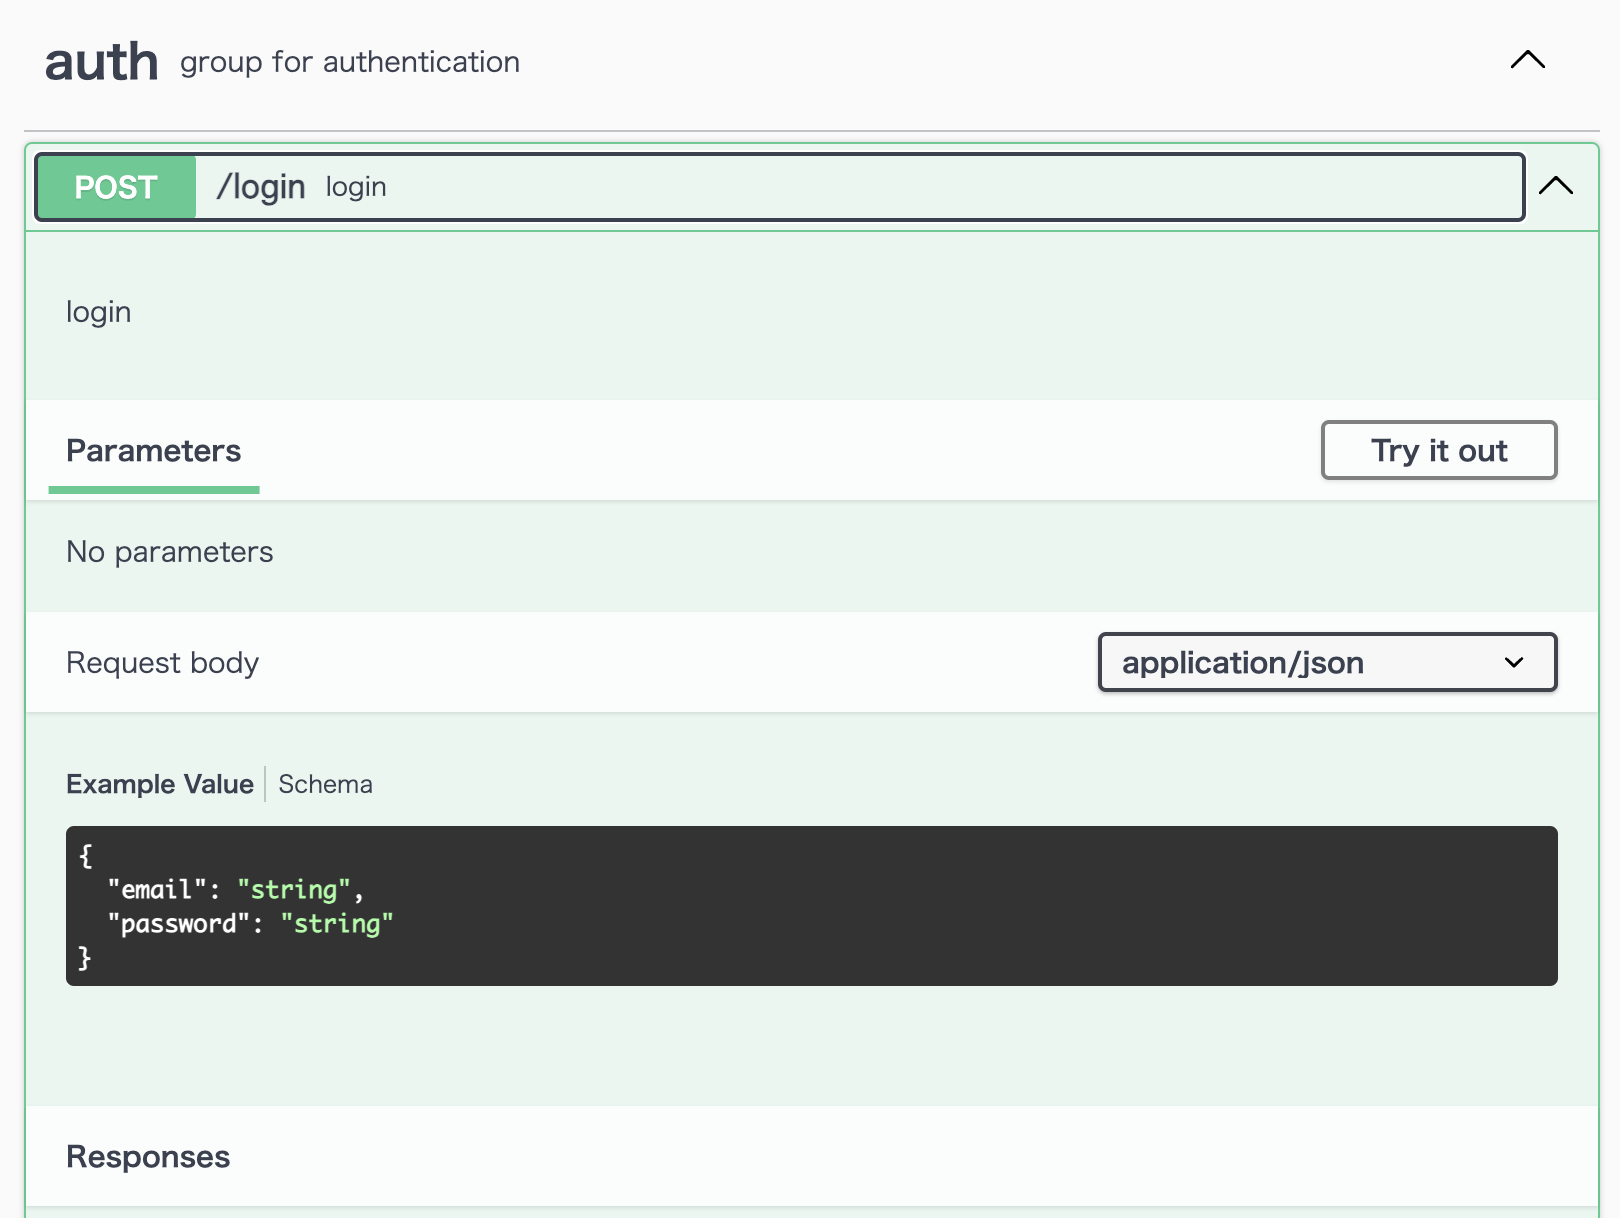Click the upward chevron next to POST /login
The height and width of the screenshot is (1218, 1620).
pyautogui.click(x=1556, y=186)
